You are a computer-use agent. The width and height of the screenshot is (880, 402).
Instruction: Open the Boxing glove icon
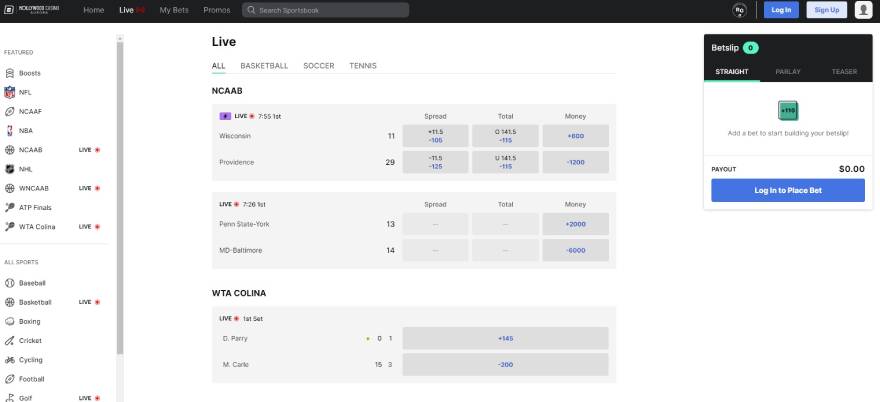point(10,322)
